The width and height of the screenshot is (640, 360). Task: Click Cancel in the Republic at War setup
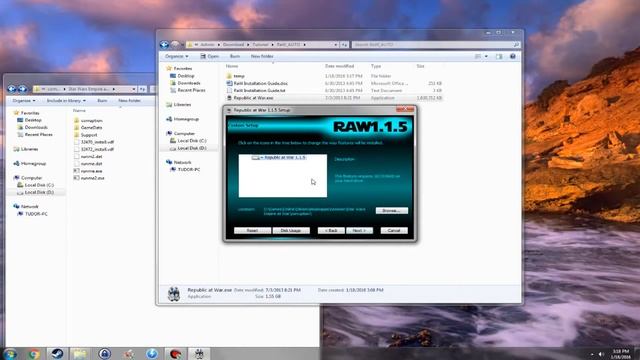(394, 231)
